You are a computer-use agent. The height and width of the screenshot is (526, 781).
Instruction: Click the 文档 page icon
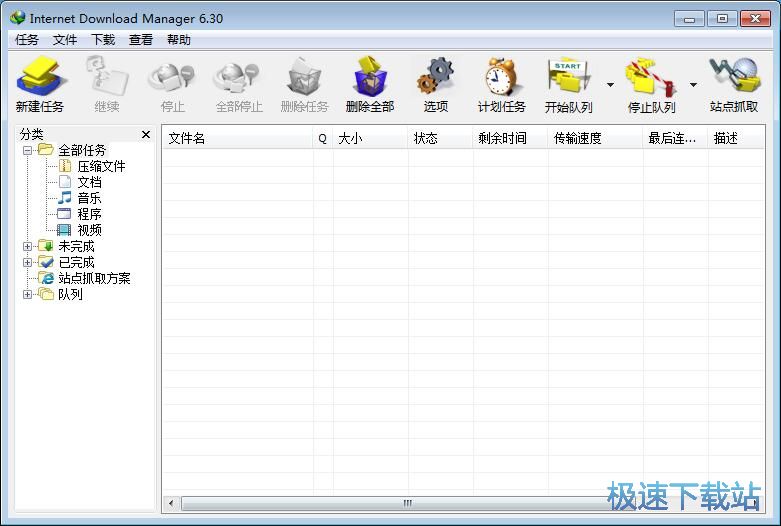(x=65, y=182)
